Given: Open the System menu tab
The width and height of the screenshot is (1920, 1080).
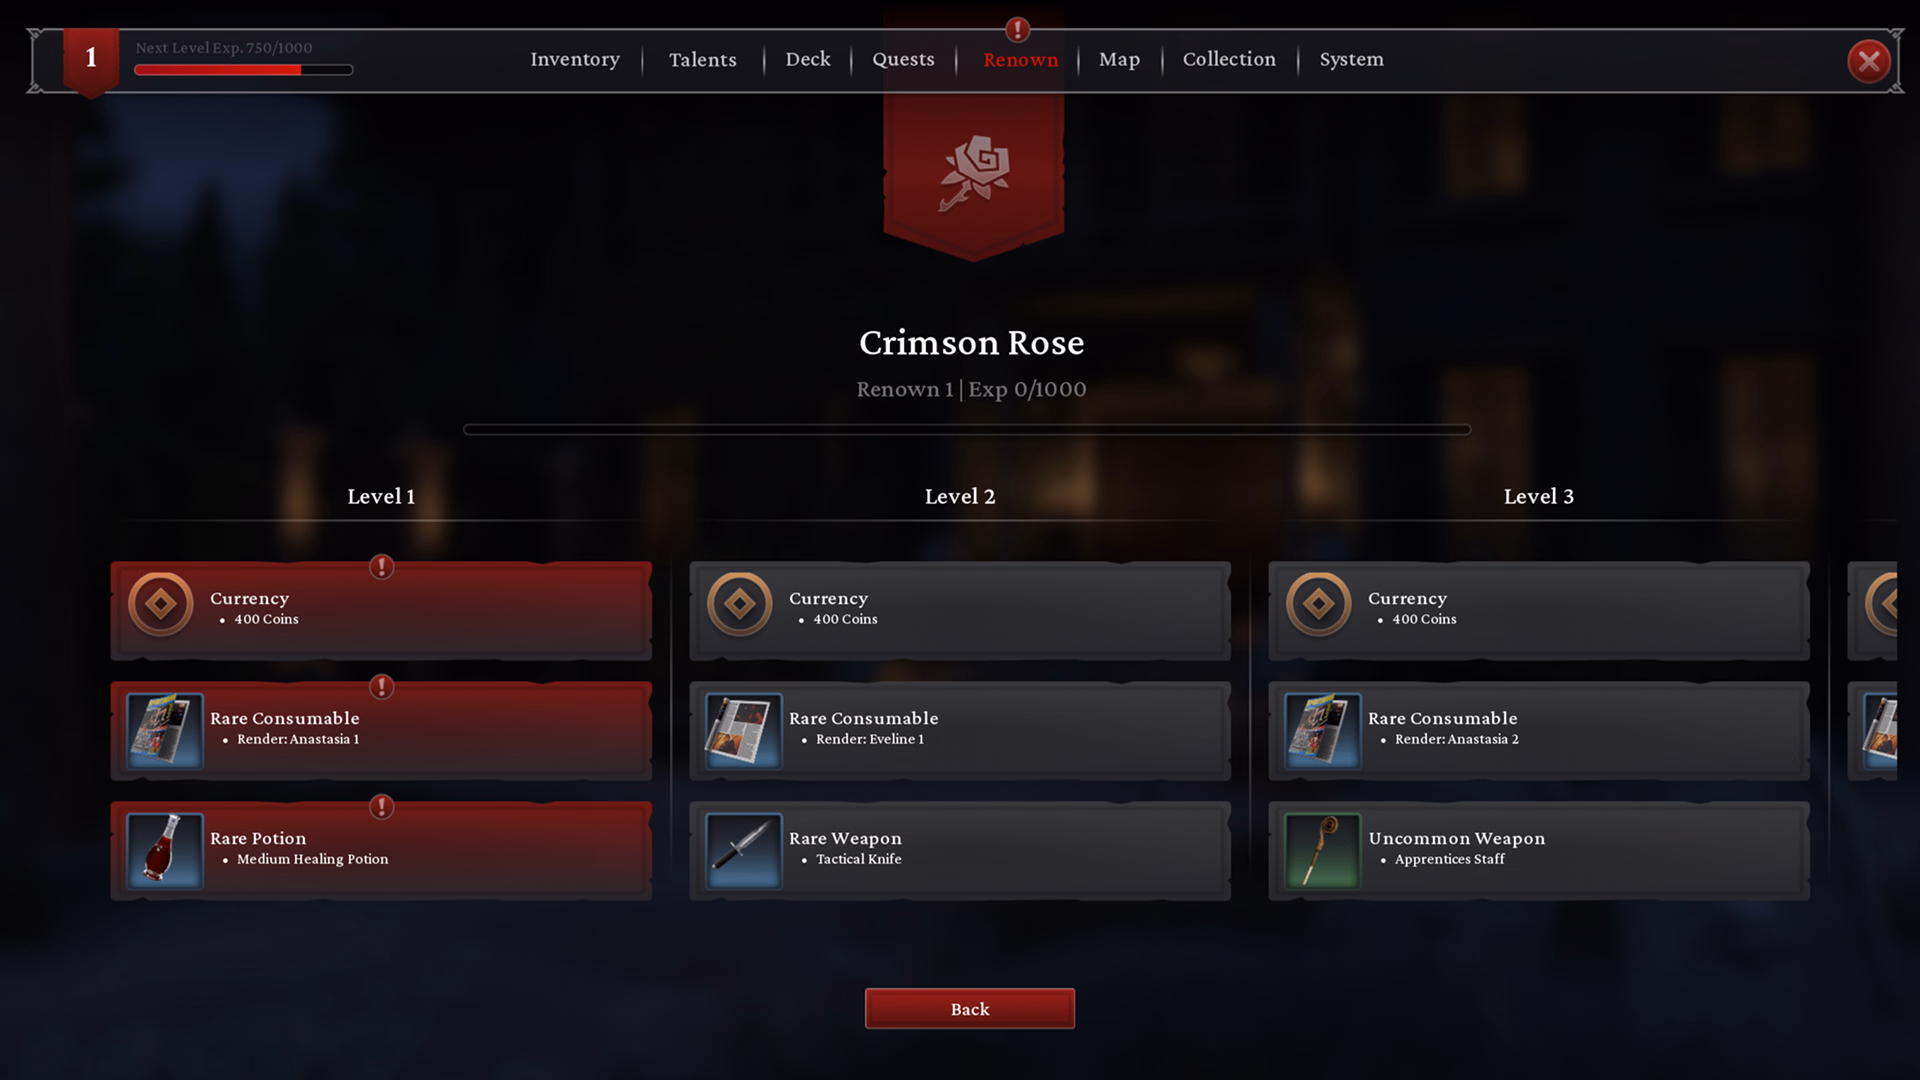Looking at the screenshot, I should pyautogui.click(x=1351, y=60).
